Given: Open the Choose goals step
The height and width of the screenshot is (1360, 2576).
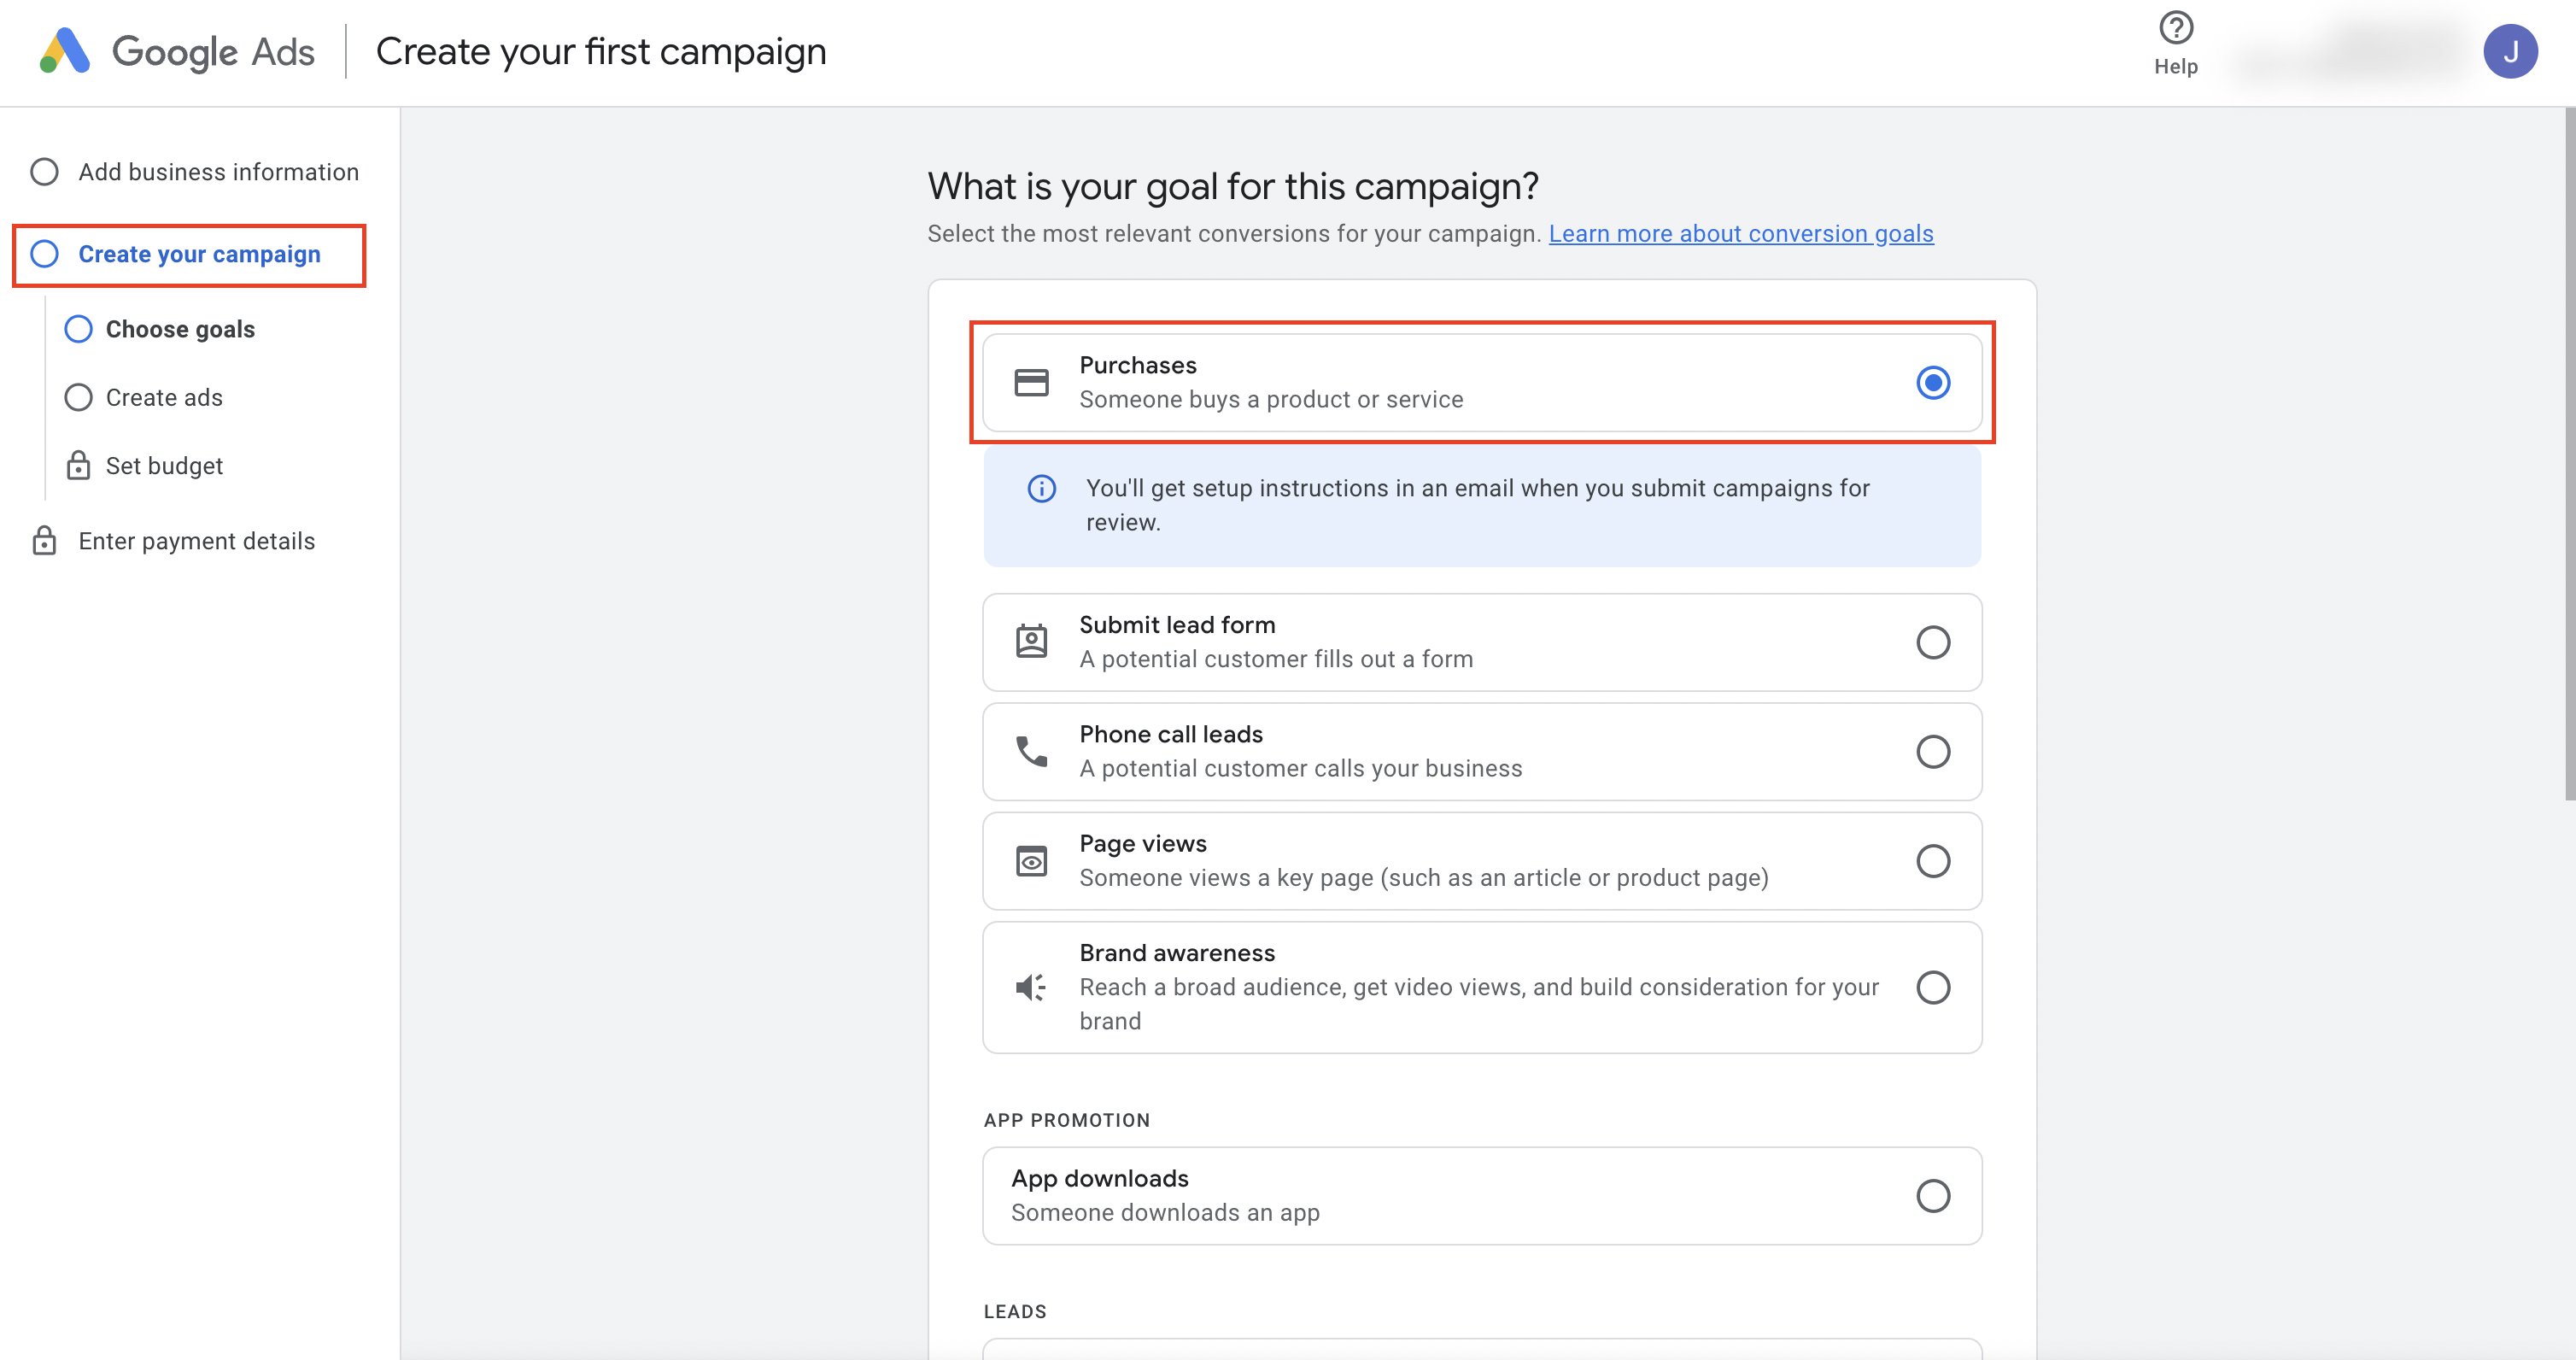Looking at the screenshot, I should pos(181,329).
